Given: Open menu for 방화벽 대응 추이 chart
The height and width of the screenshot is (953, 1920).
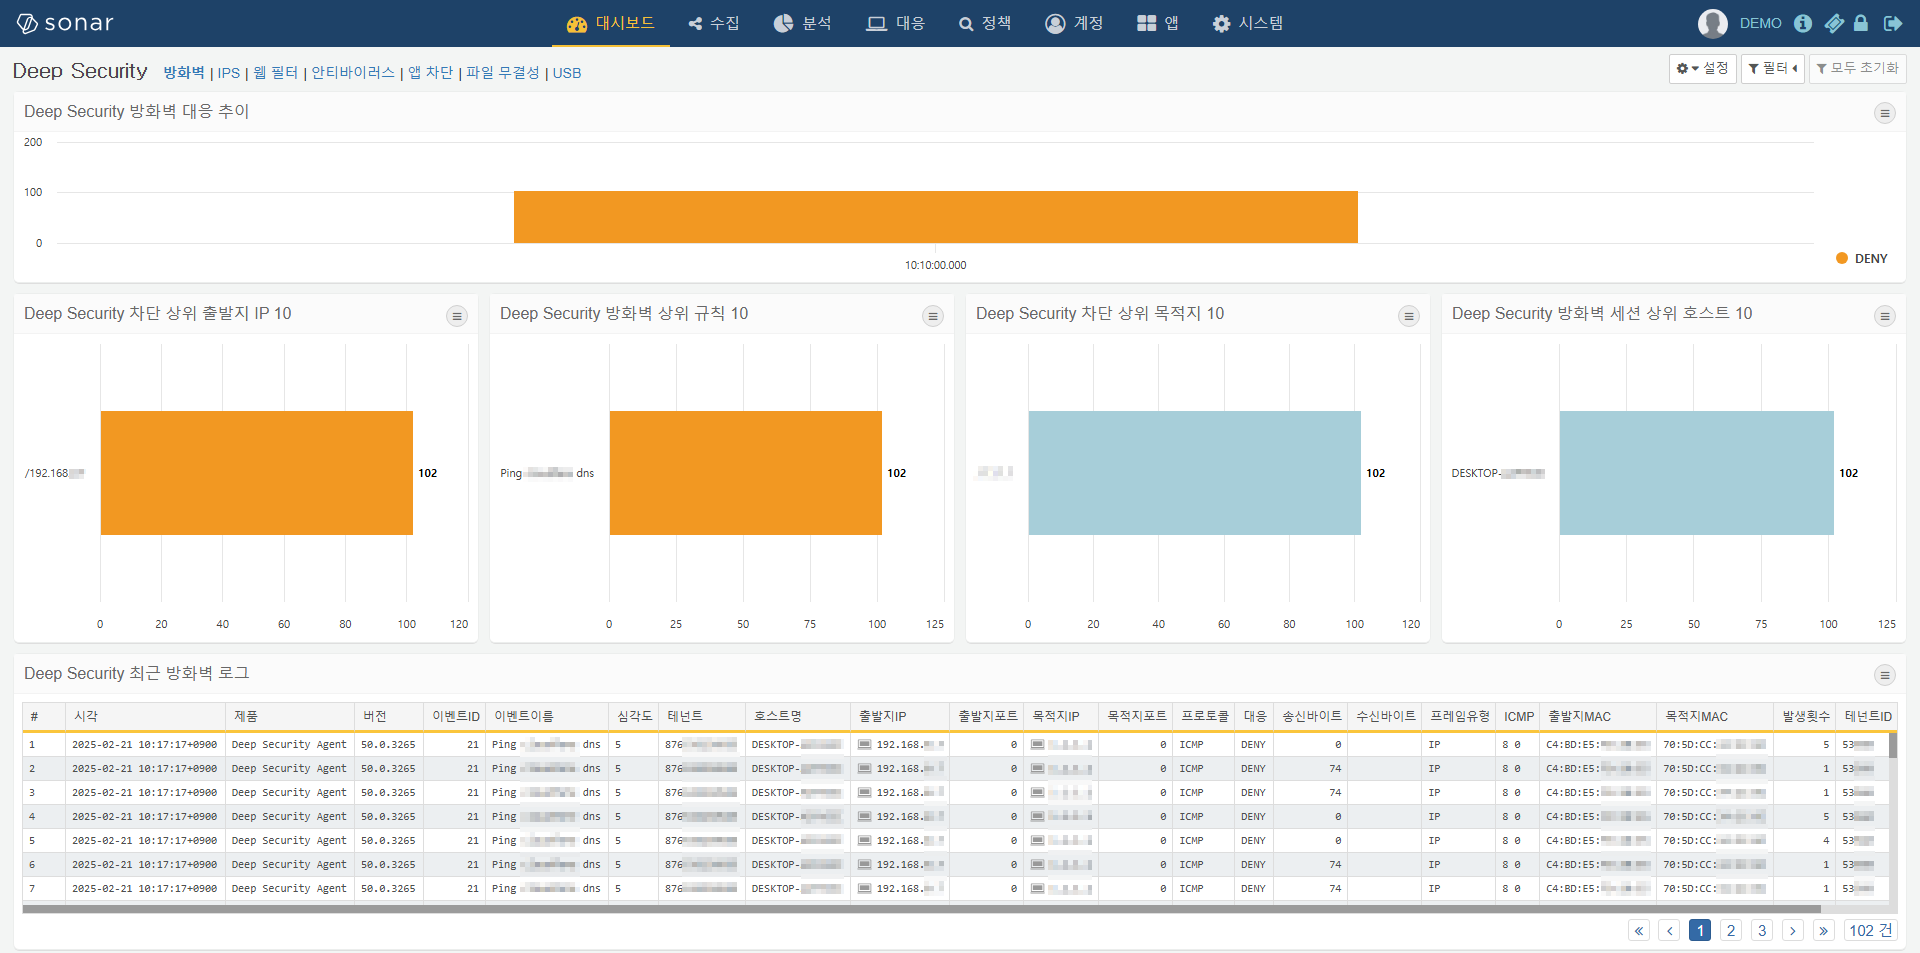Looking at the screenshot, I should click(x=1884, y=113).
